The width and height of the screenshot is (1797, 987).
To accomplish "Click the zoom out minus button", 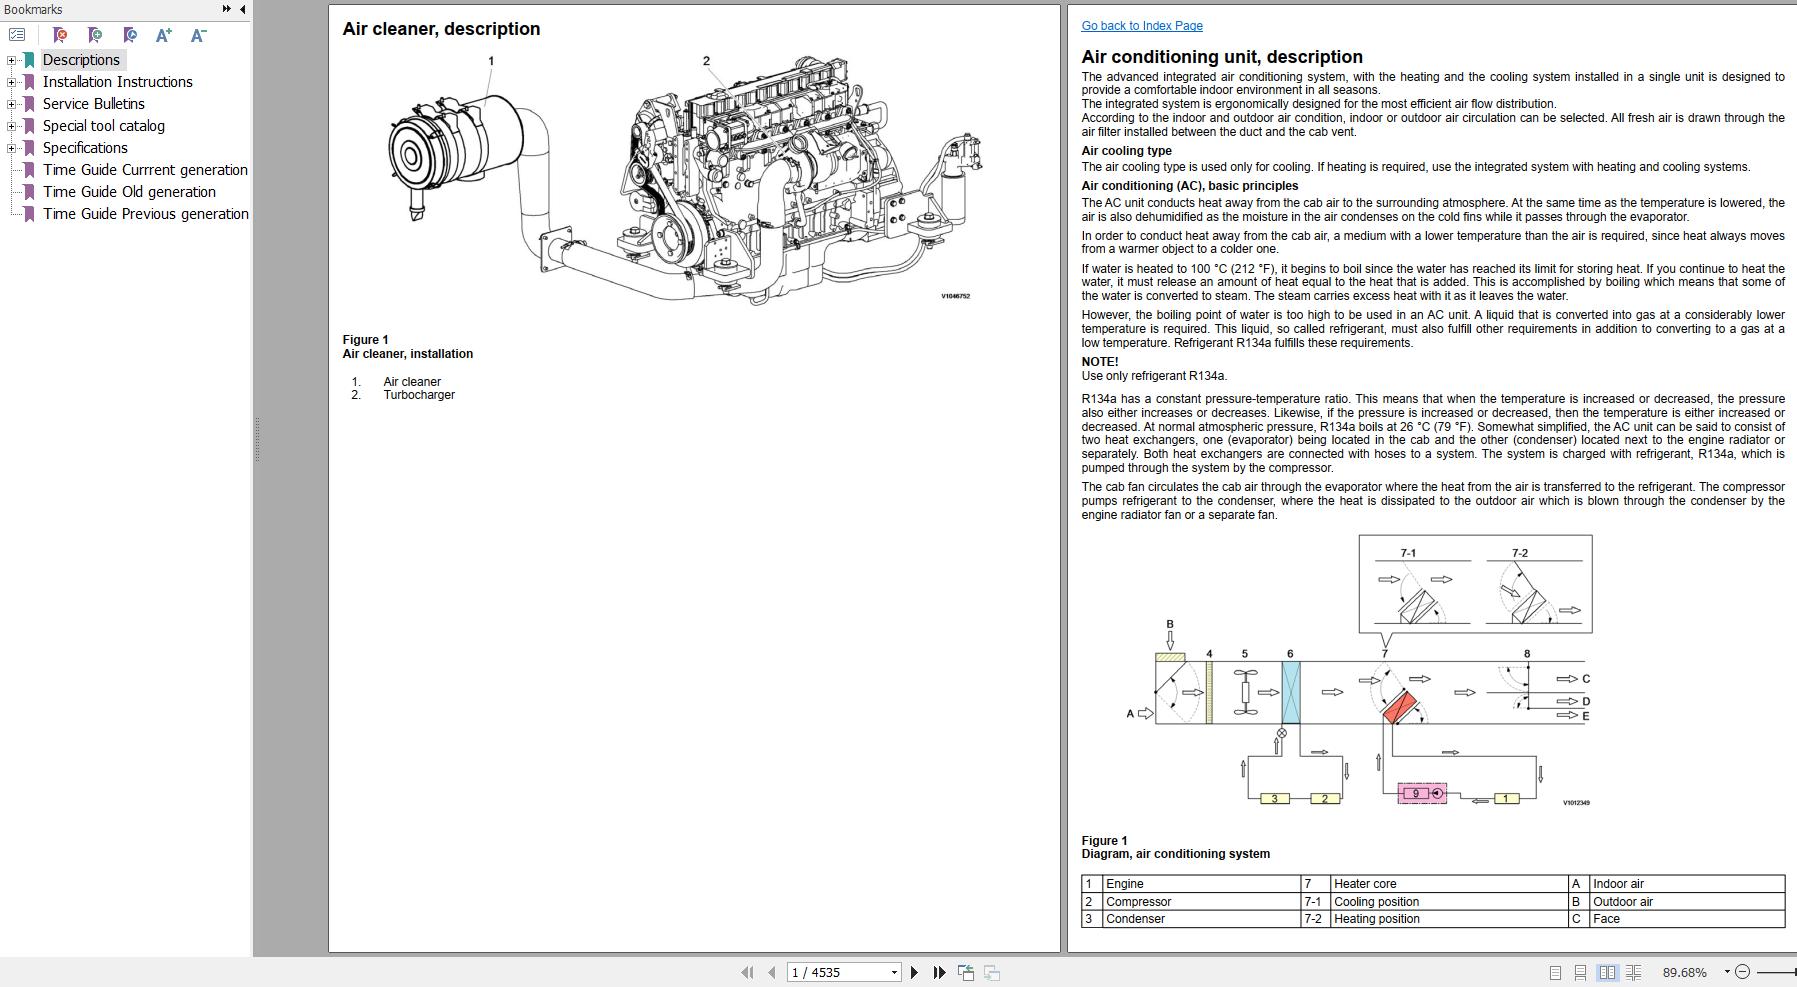I will [x=1742, y=972].
